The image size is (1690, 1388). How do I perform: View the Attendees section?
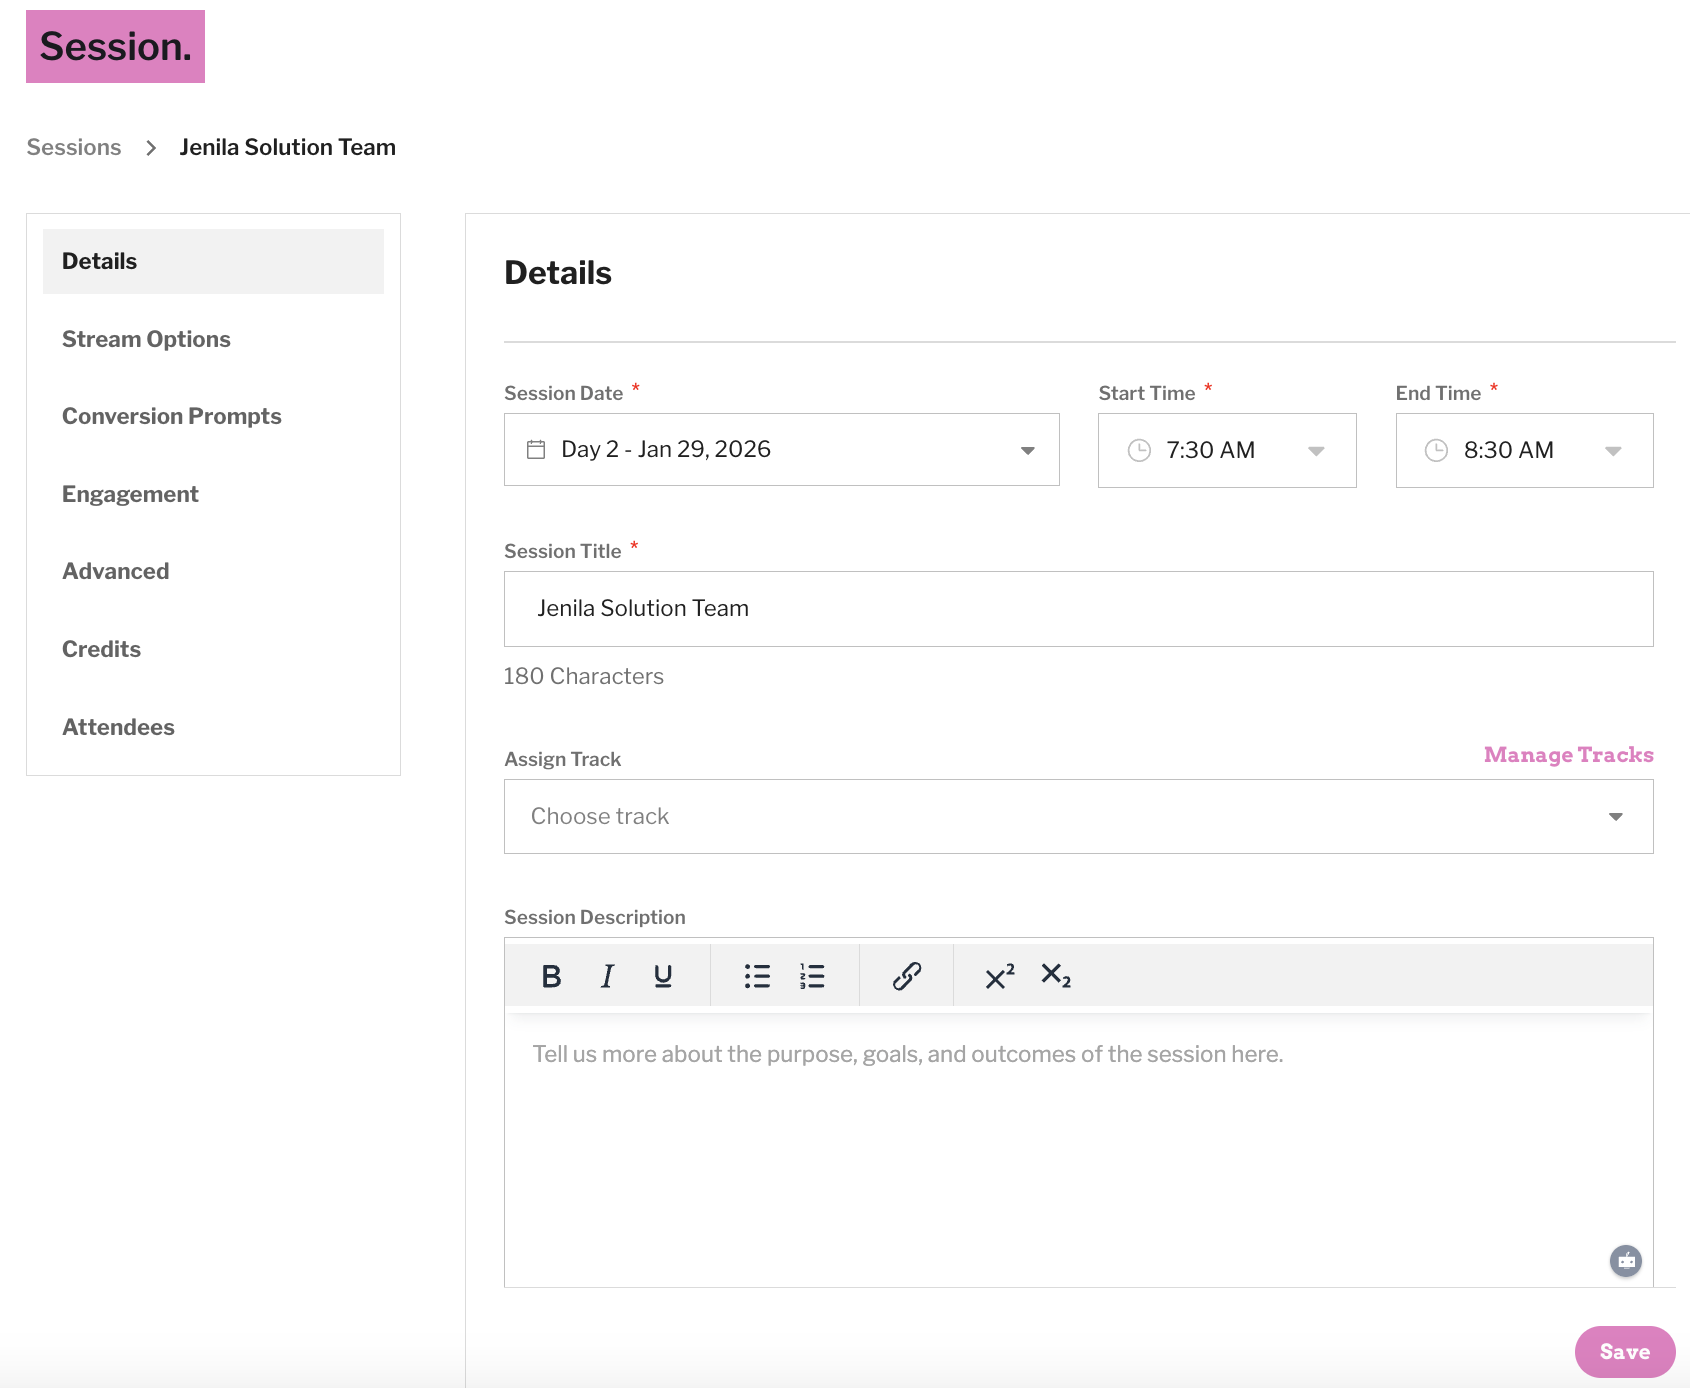[118, 727]
